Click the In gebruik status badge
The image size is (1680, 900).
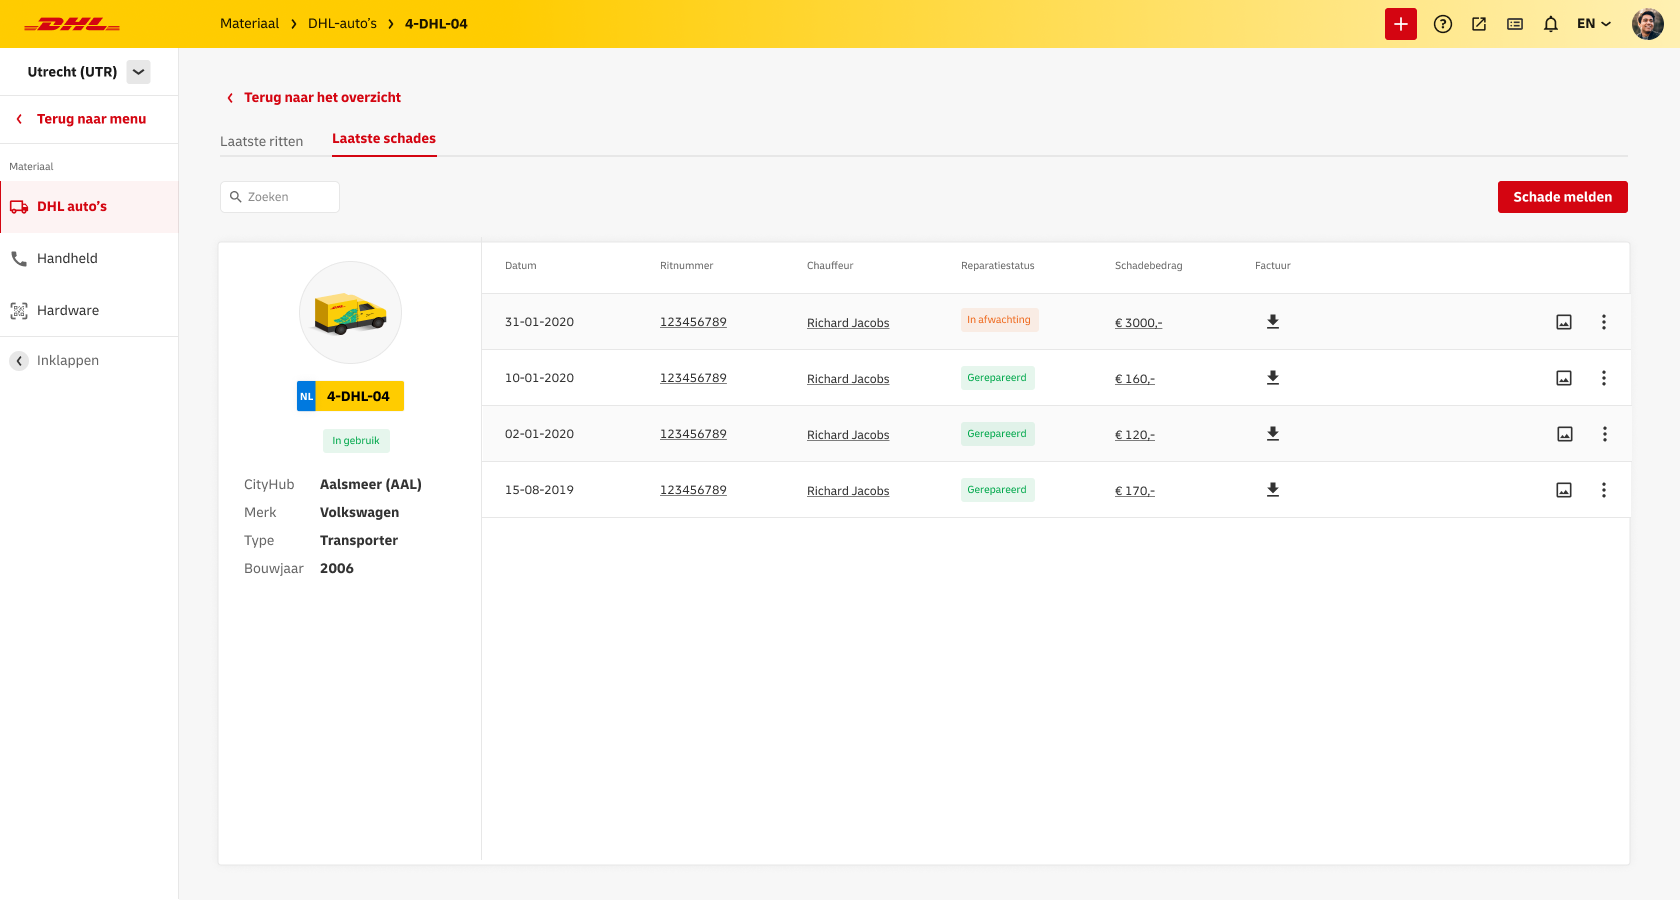click(x=356, y=441)
